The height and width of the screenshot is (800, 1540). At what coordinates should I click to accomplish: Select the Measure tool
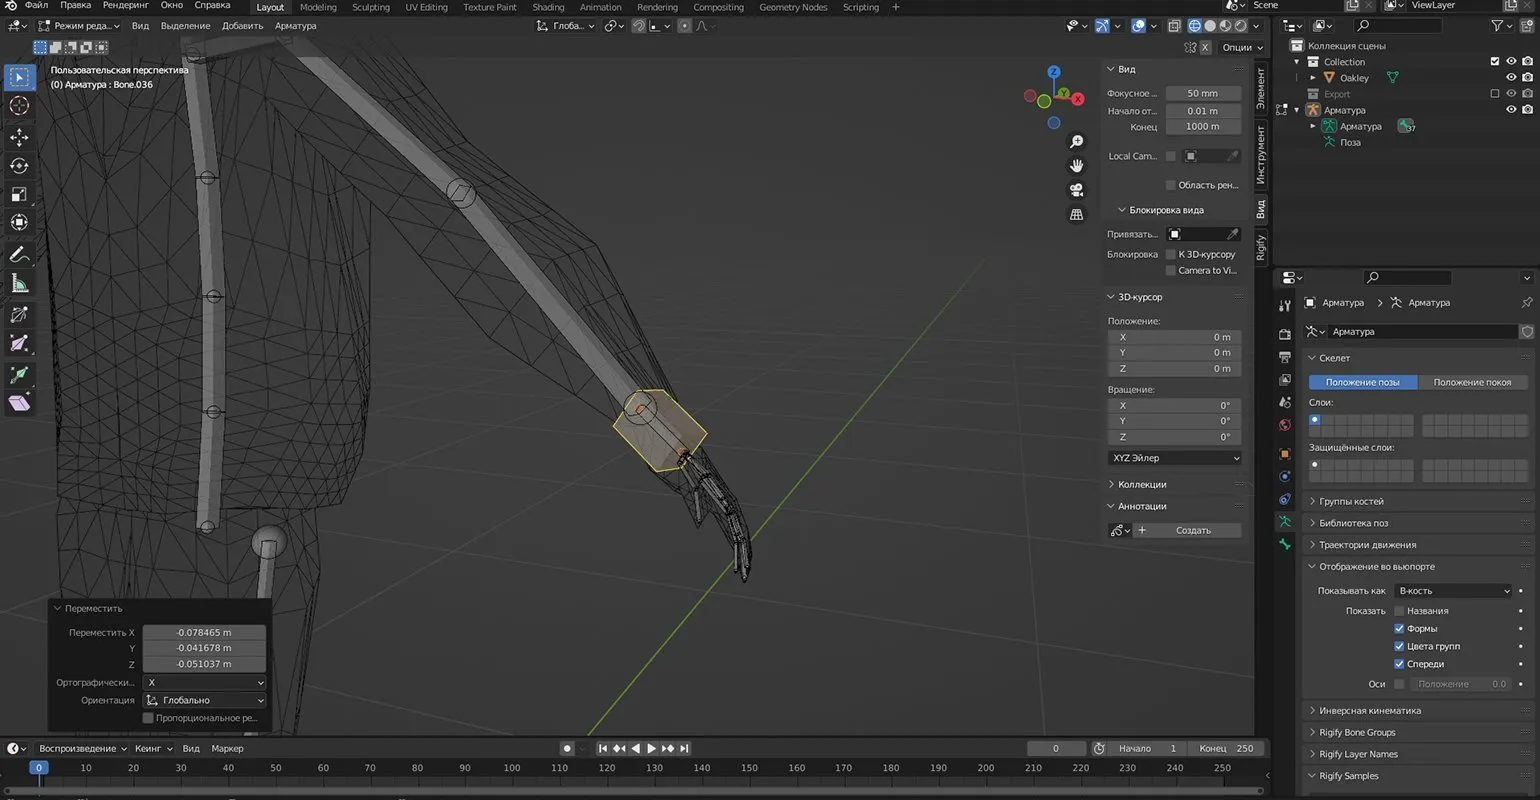[x=19, y=284]
